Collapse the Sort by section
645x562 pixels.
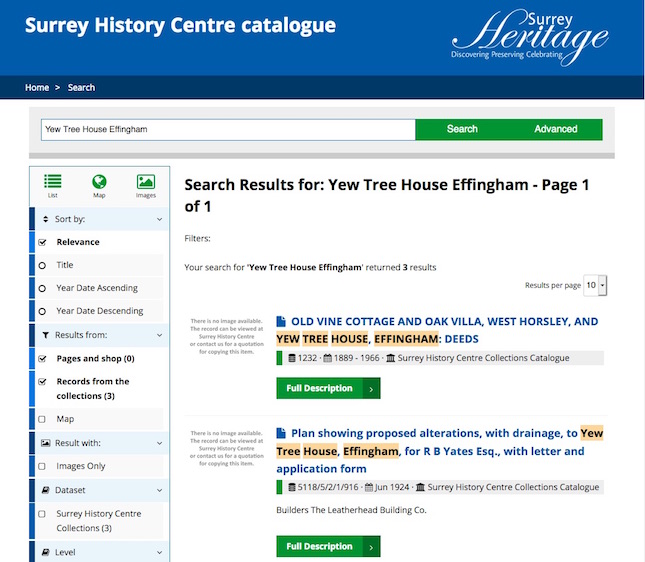coord(160,219)
